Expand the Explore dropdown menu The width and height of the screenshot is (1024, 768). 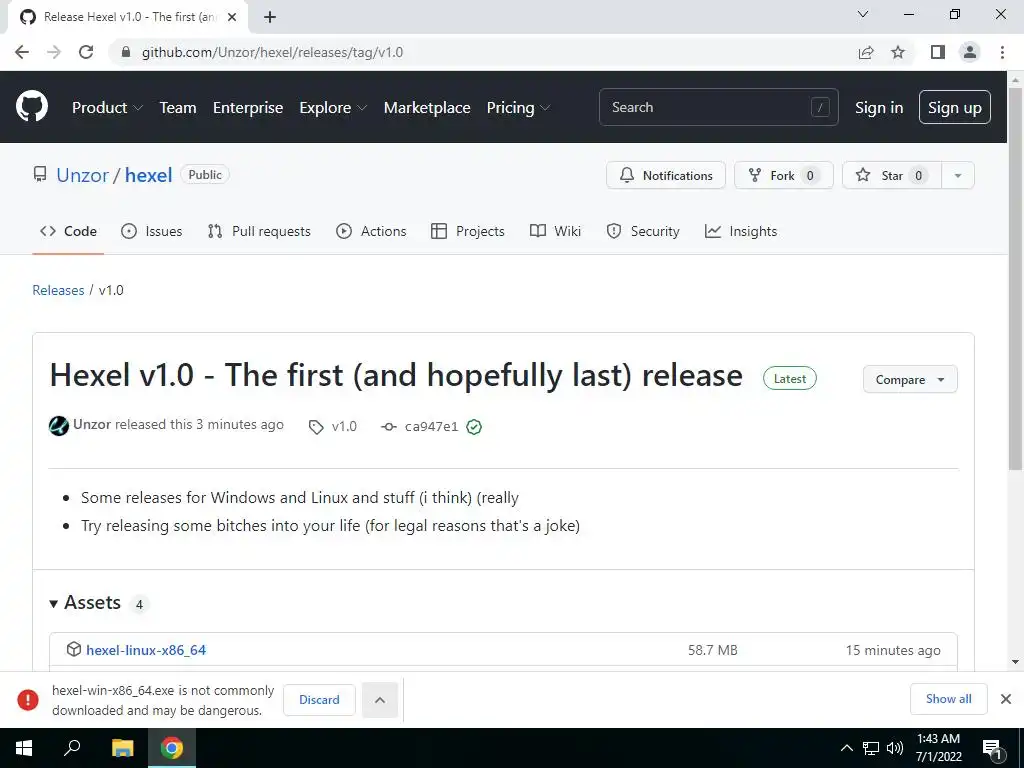click(333, 107)
